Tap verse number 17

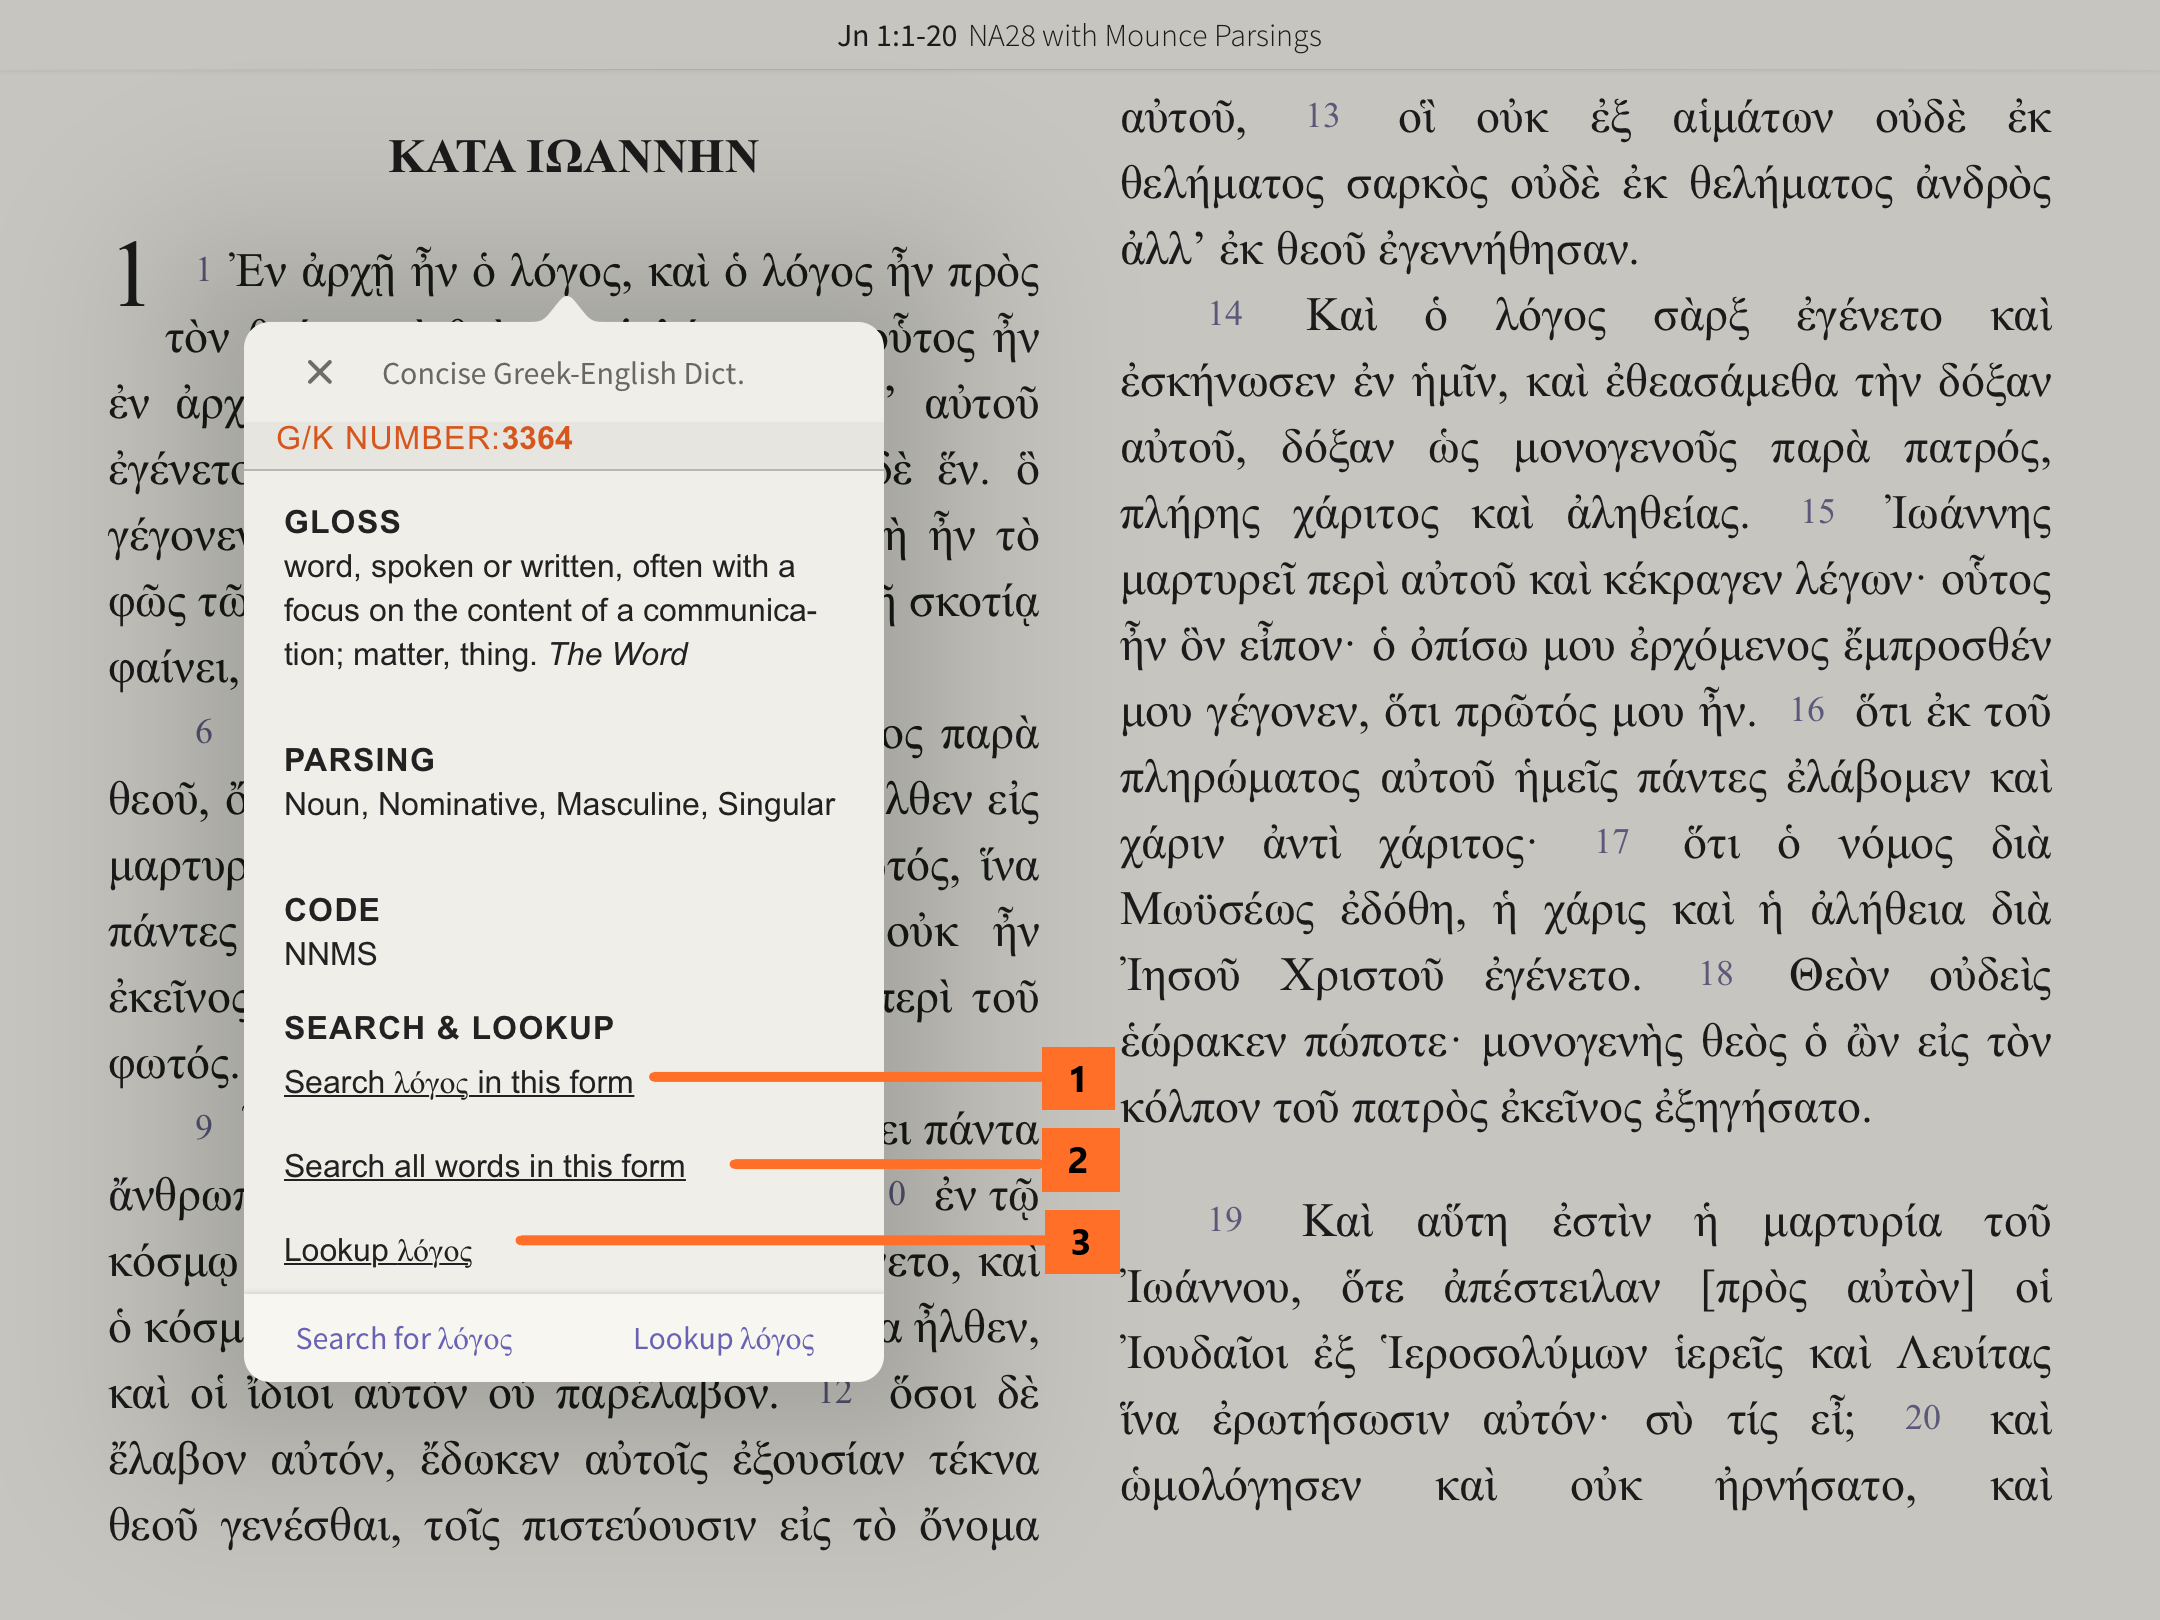[x=1612, y=842]
